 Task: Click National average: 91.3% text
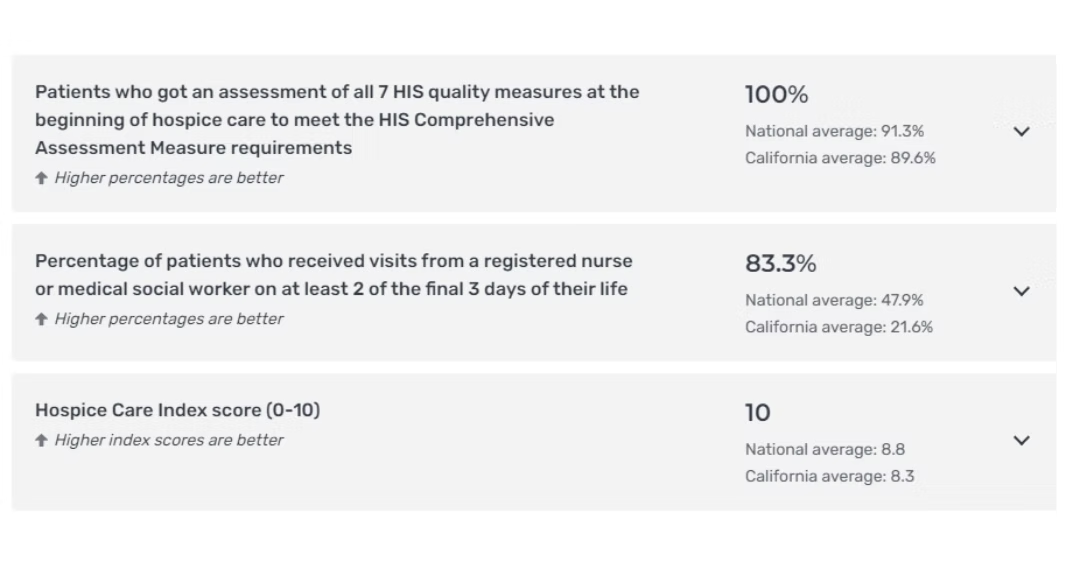tap(834, 131)
